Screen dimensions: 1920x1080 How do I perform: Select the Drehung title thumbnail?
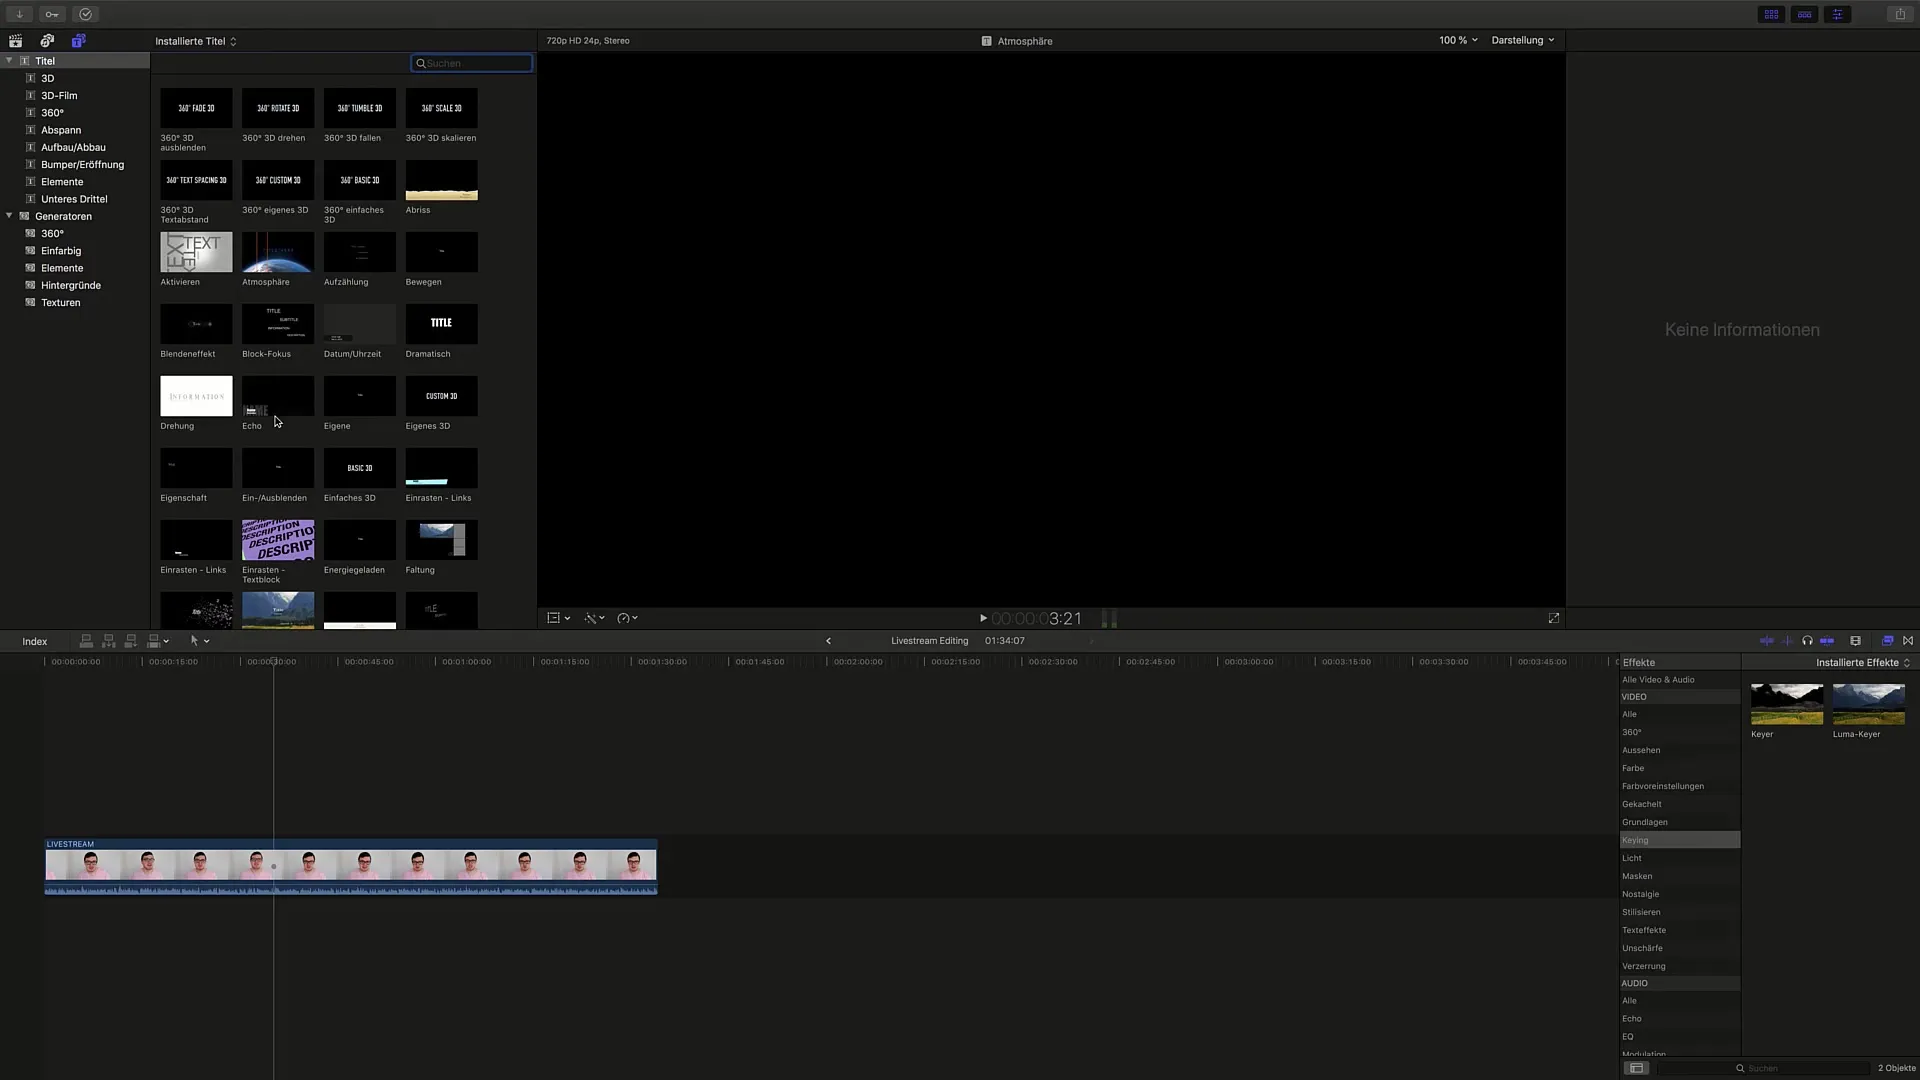[196, 397]
